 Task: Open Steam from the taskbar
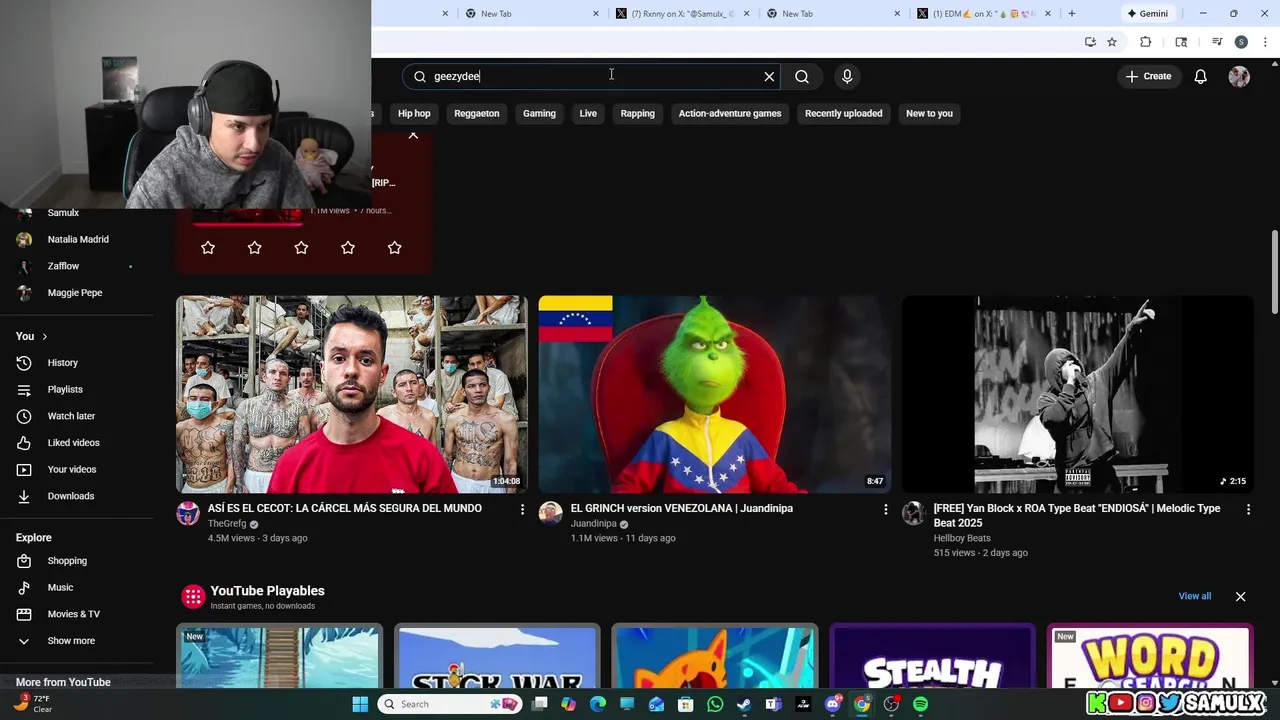click(x=744, y=704)
